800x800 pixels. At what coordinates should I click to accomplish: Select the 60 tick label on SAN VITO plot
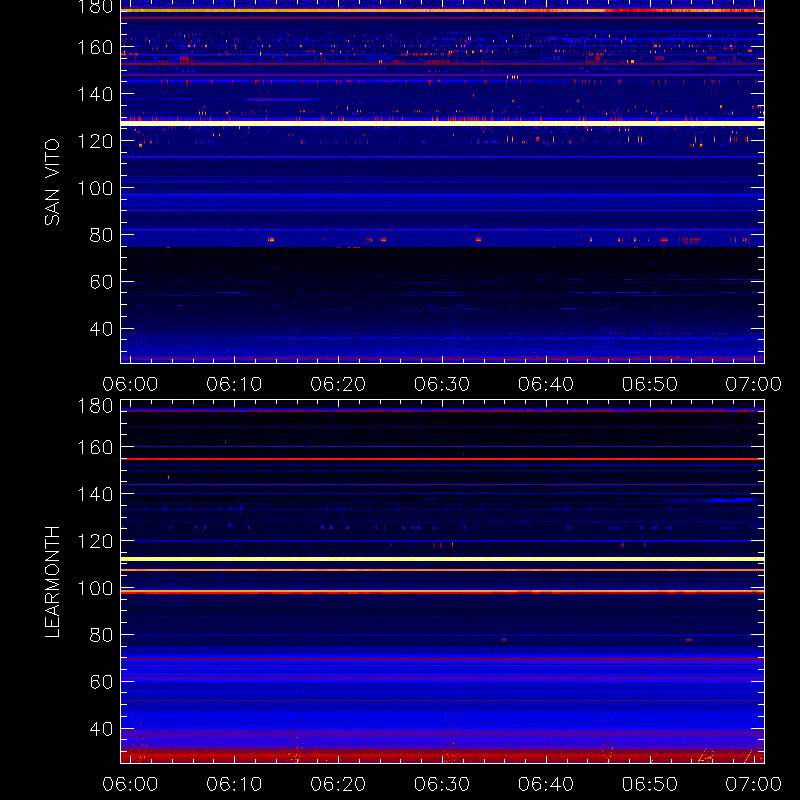click(x=102, y=282)
